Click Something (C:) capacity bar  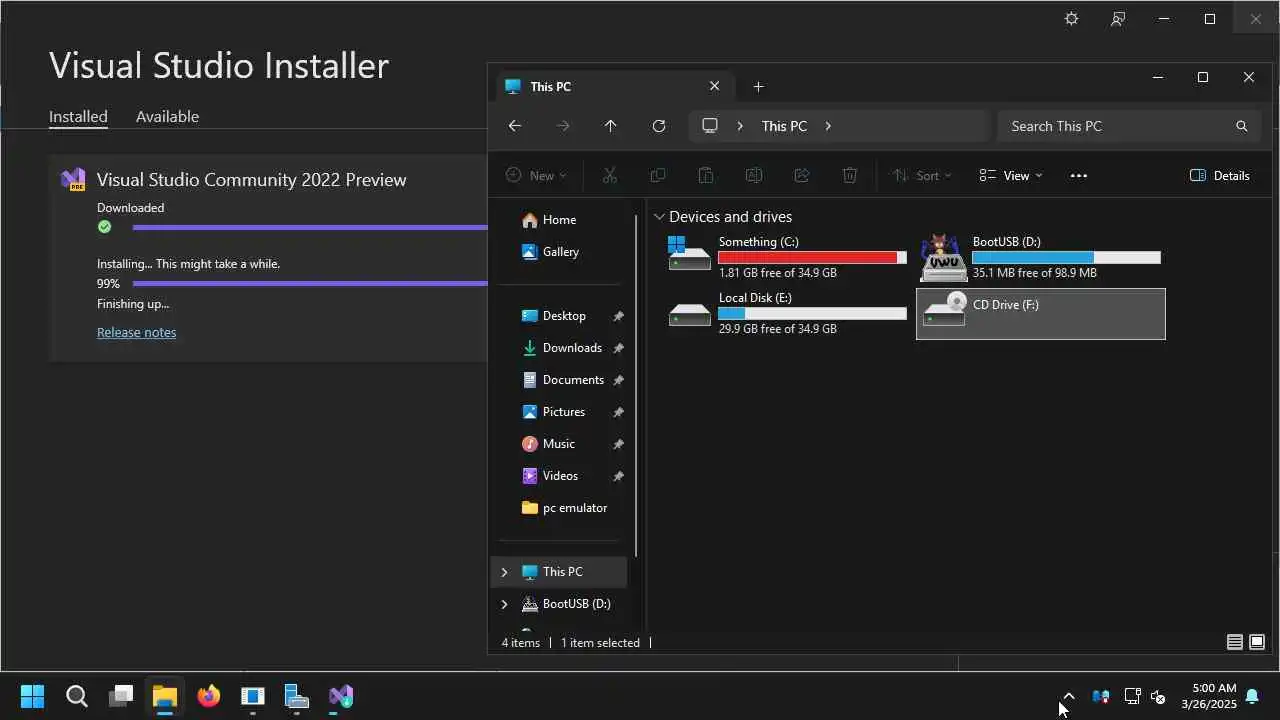(x=812, y=258)
